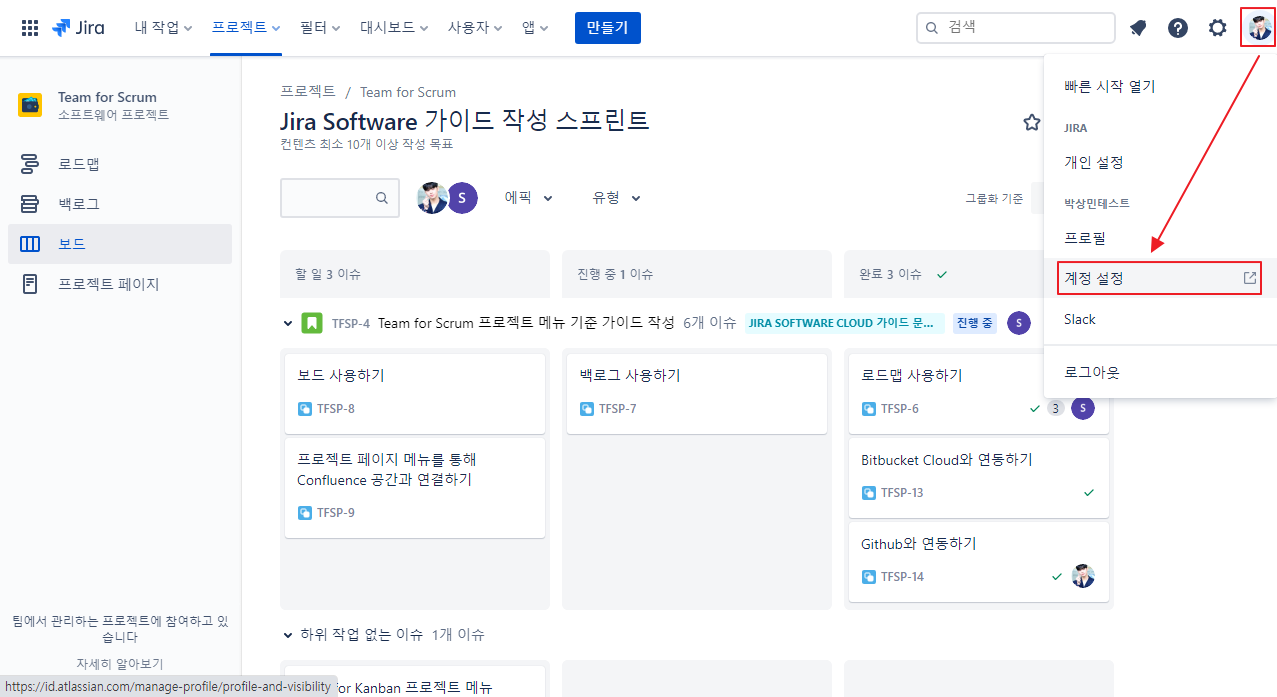Open the 보드 사용하기 card

point(415,393)
